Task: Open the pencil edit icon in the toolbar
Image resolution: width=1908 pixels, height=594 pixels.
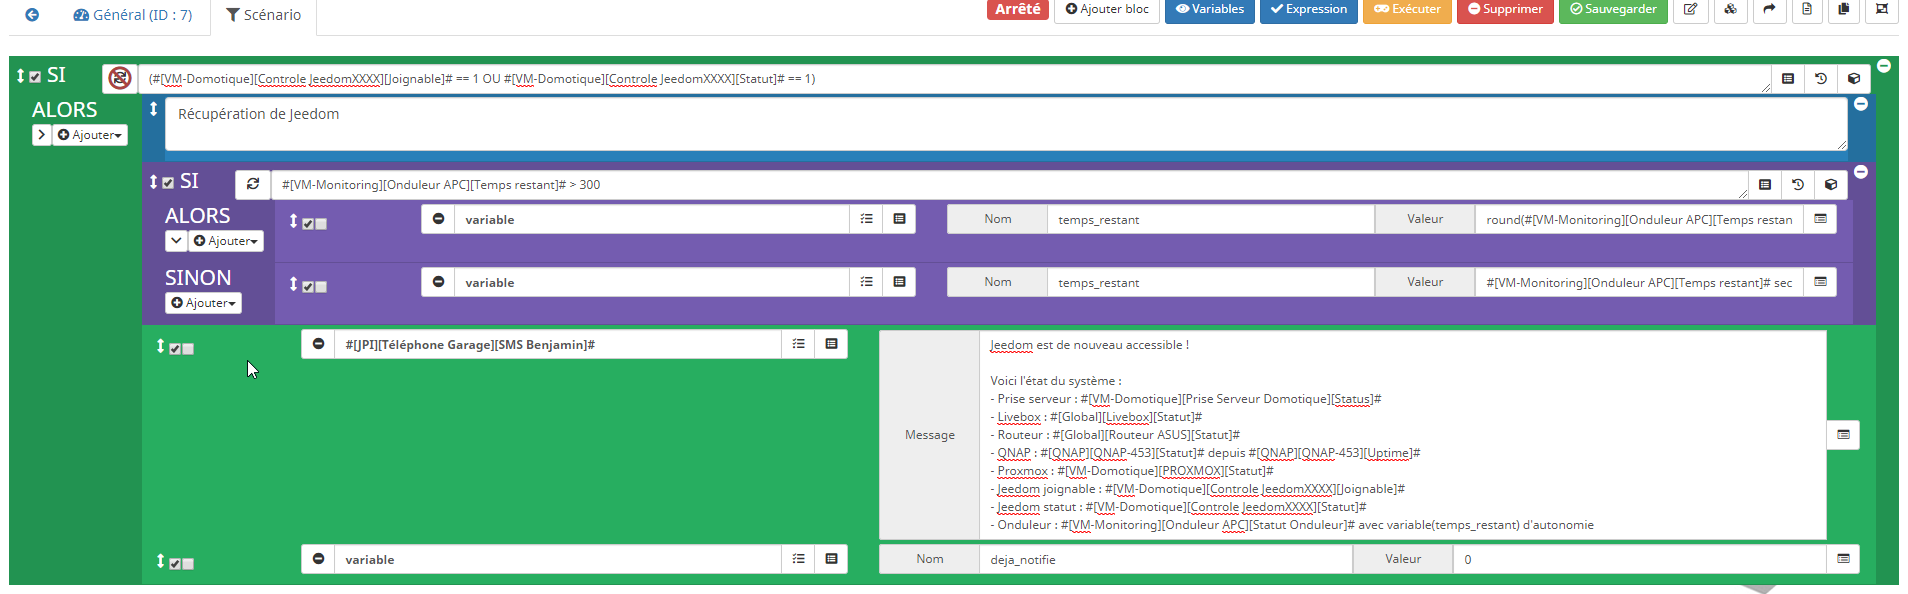Action: 1690,9
